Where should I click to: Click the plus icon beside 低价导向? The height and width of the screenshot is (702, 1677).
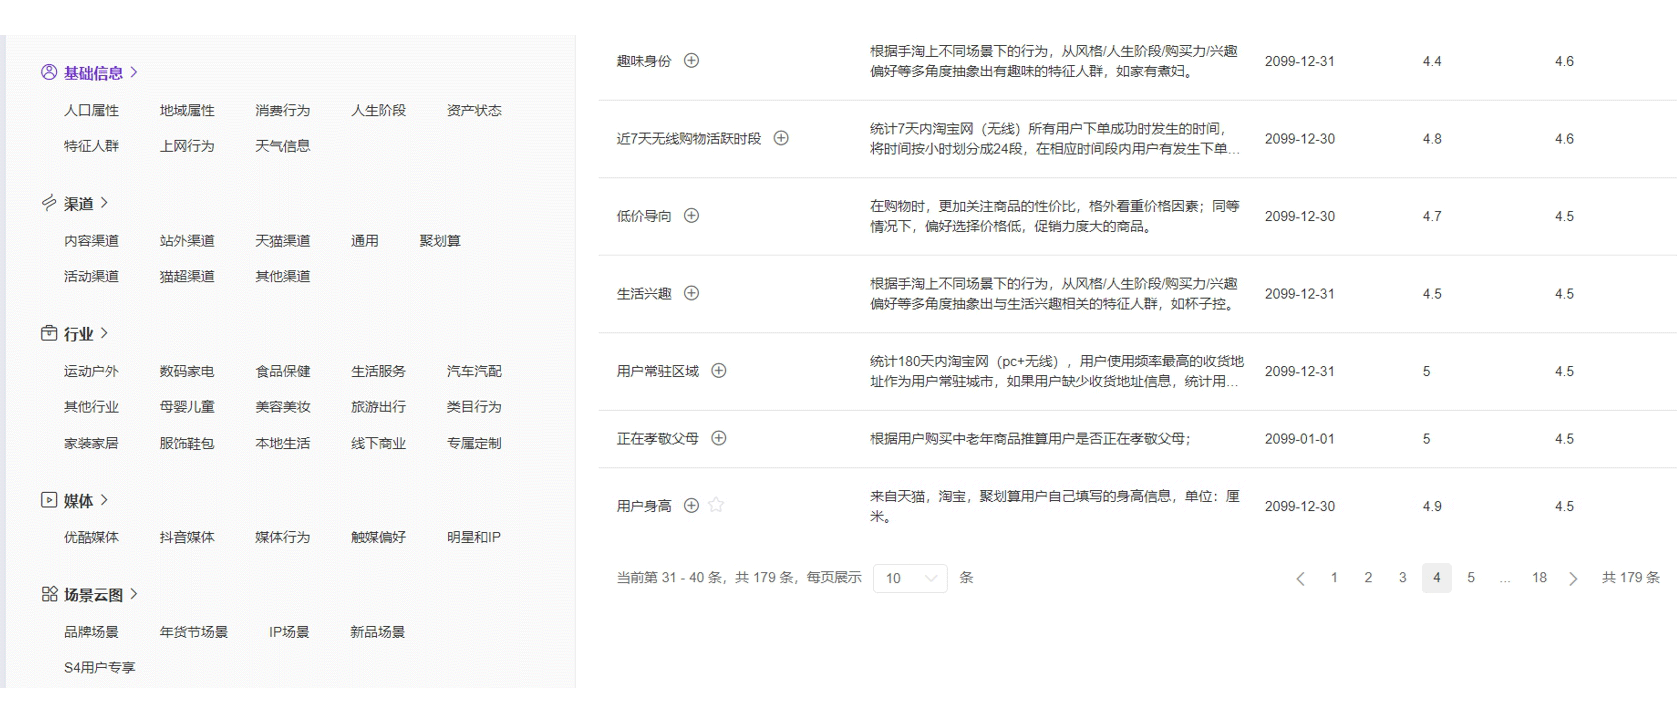pos(691,216)
